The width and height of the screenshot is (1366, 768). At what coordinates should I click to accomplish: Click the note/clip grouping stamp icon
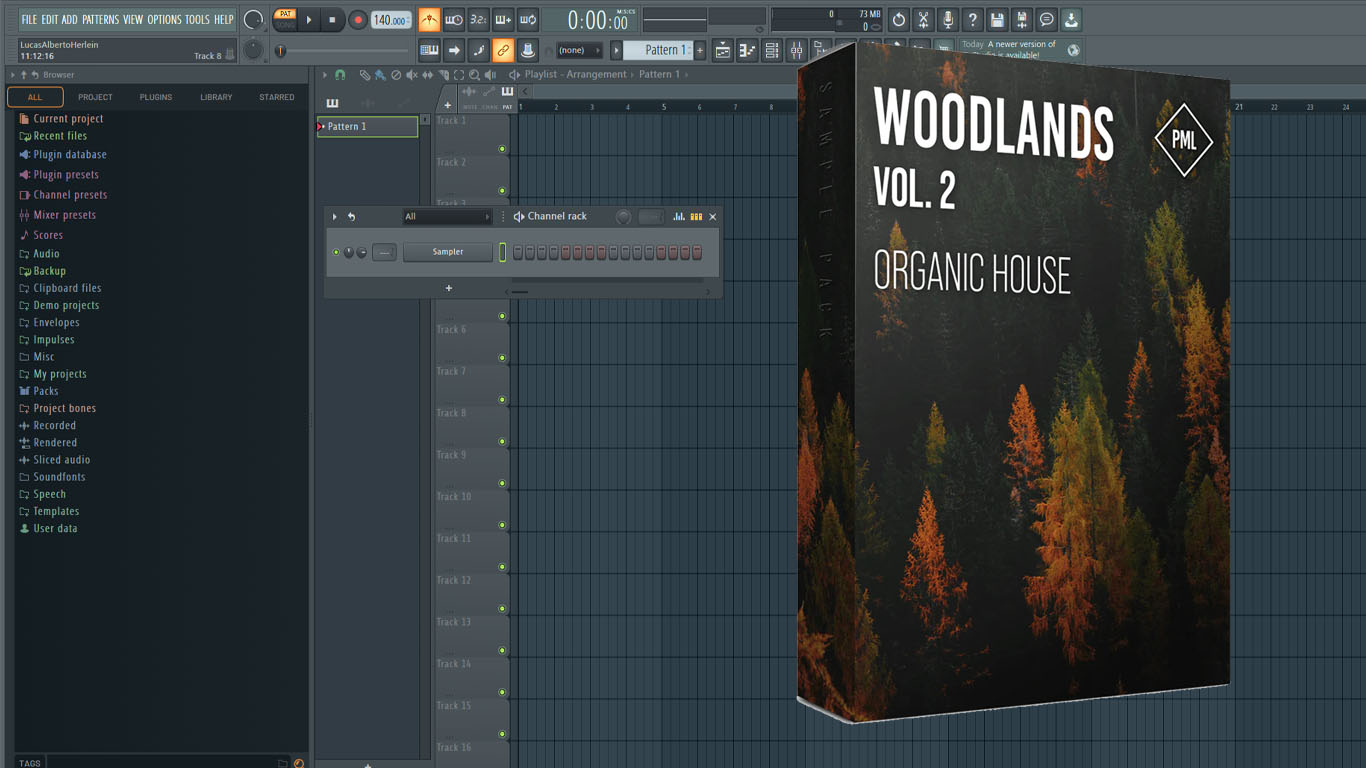[527, 50]
